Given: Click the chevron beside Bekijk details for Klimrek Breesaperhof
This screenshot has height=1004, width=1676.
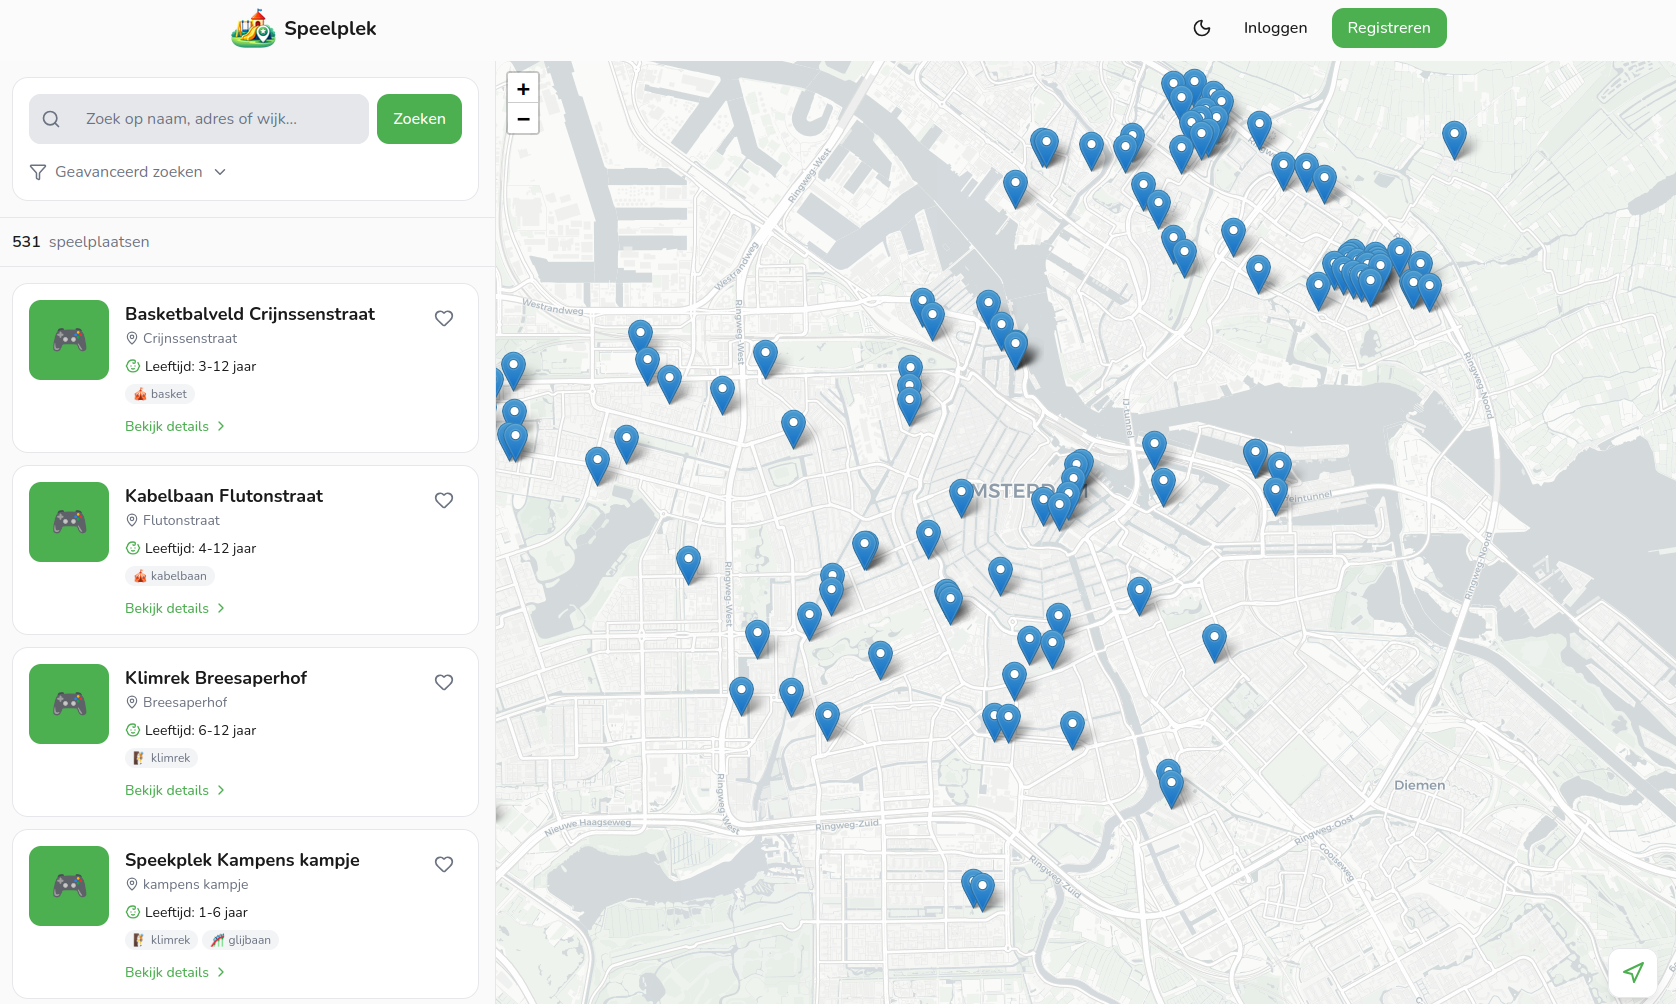Looking at the screenshot, I should (x=221, y=790).
